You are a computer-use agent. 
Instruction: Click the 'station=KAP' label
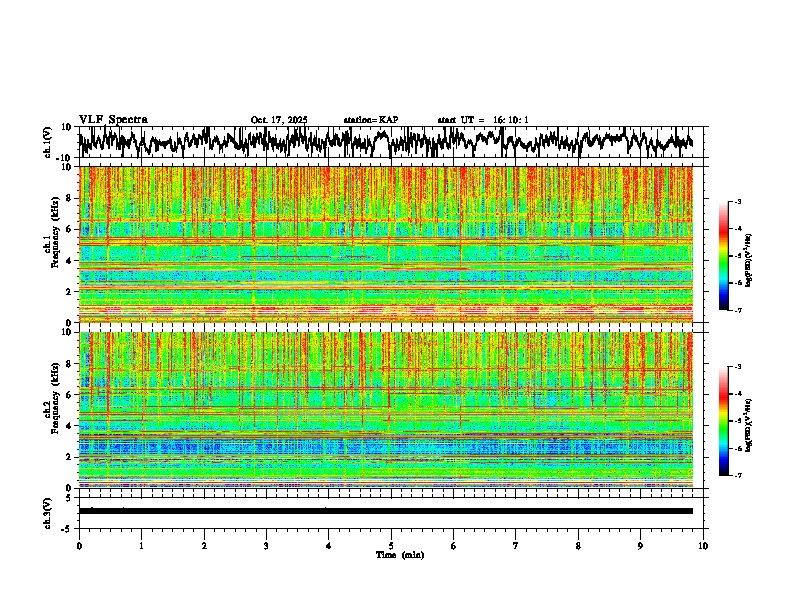[x=371, y=120]
